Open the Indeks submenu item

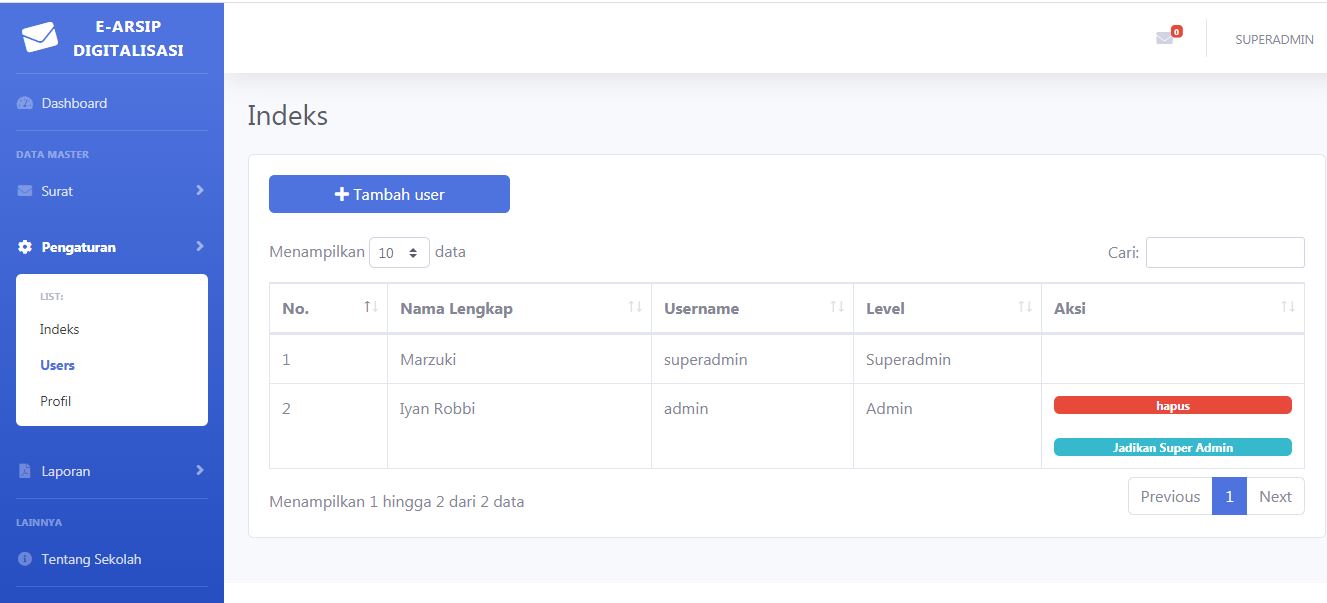60,329
